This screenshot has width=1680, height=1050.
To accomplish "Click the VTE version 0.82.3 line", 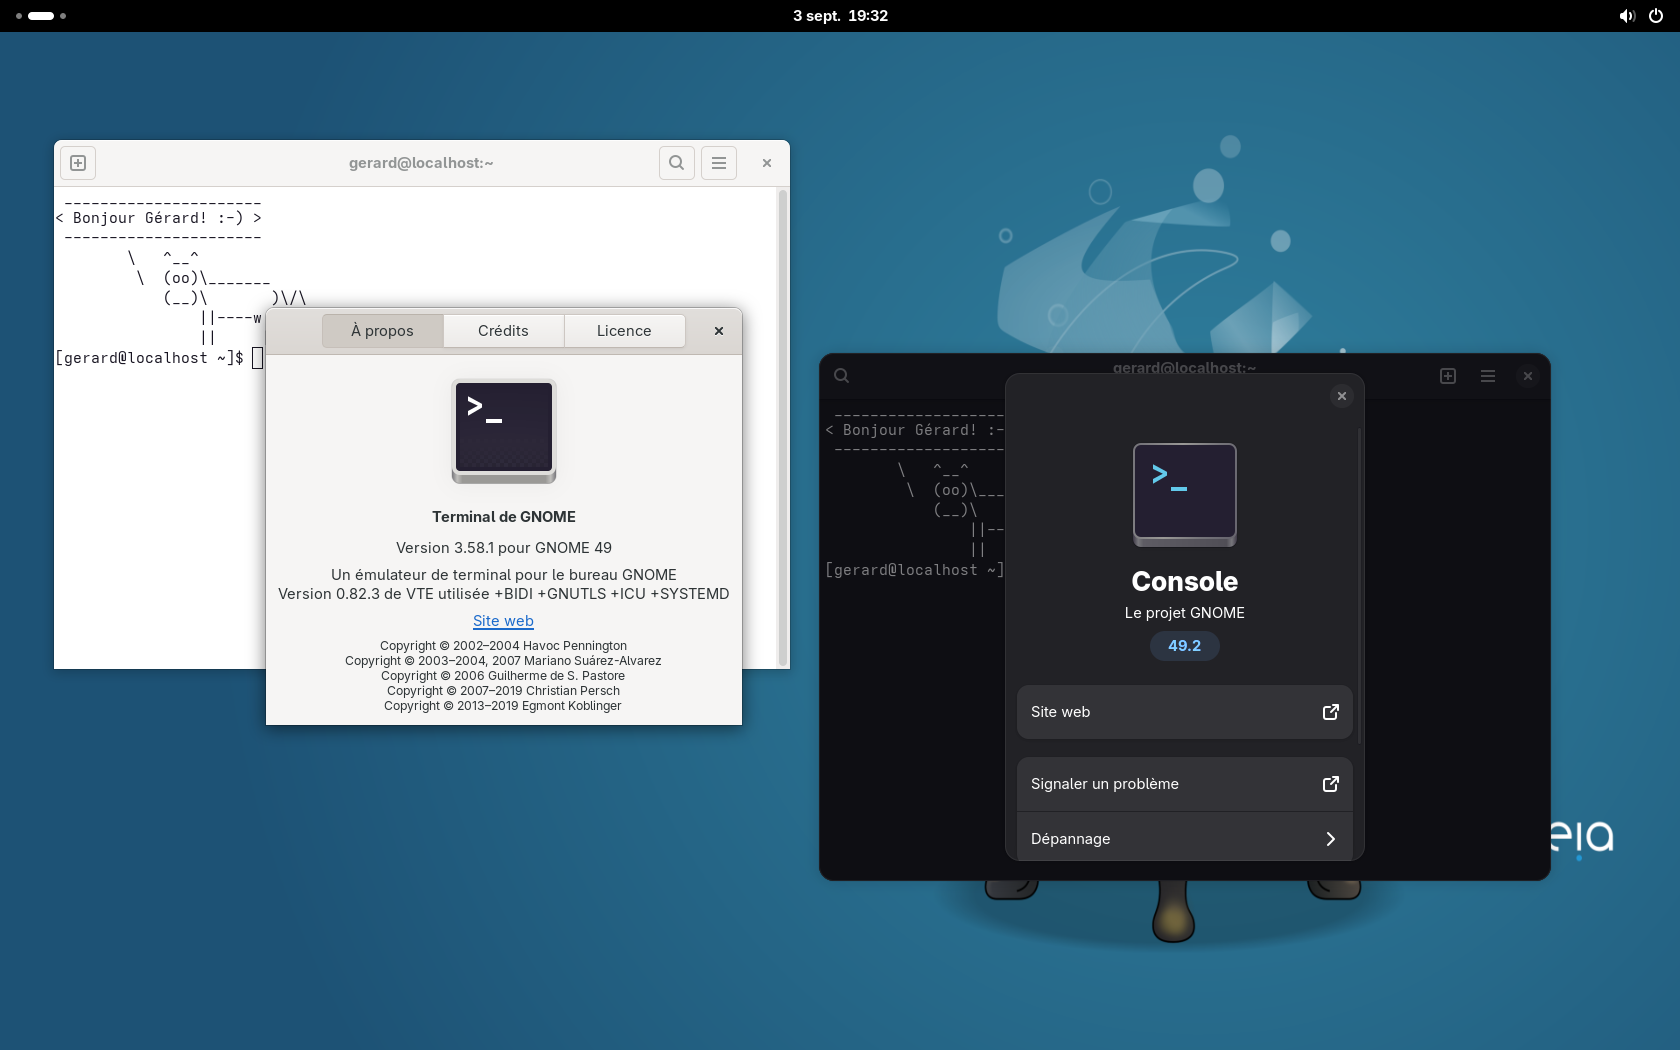I will pyautogui.click(x=504, y=594).
